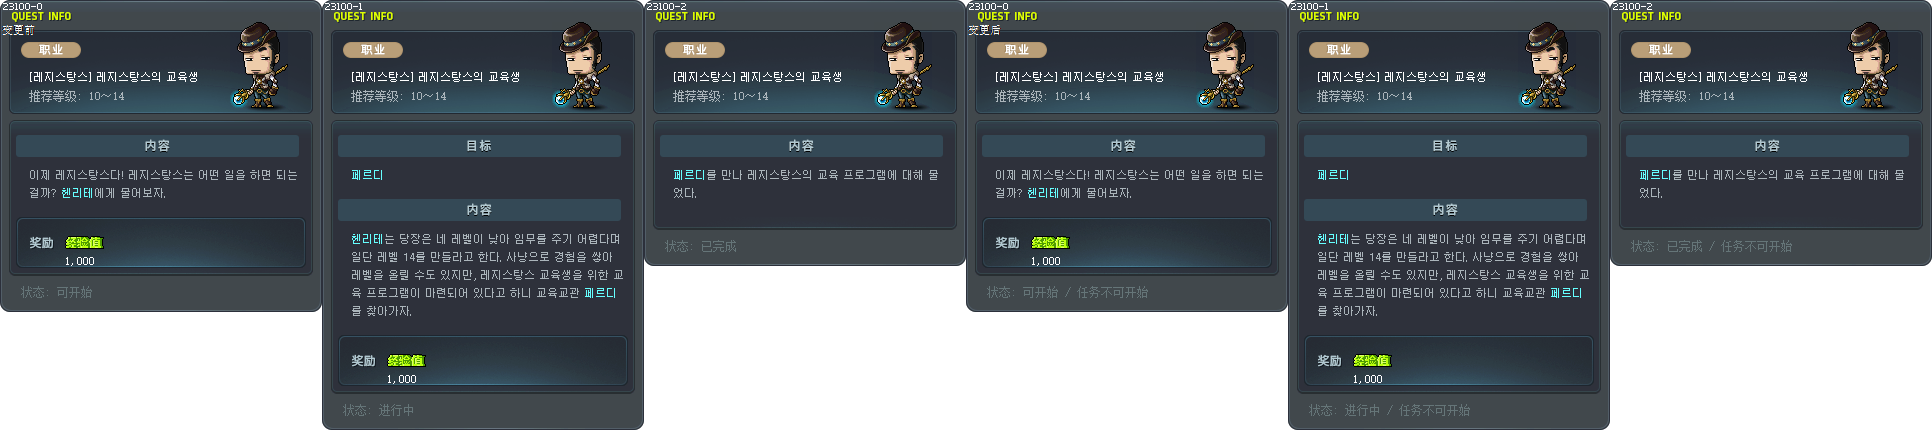1932x430 pixels.
Task: Click the 变更后 label
Action: coord(984,30)
